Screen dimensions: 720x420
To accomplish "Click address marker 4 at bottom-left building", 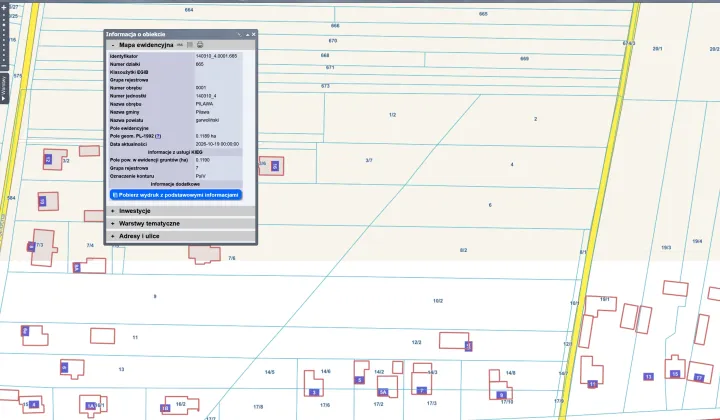I will [x=33, y=405].
